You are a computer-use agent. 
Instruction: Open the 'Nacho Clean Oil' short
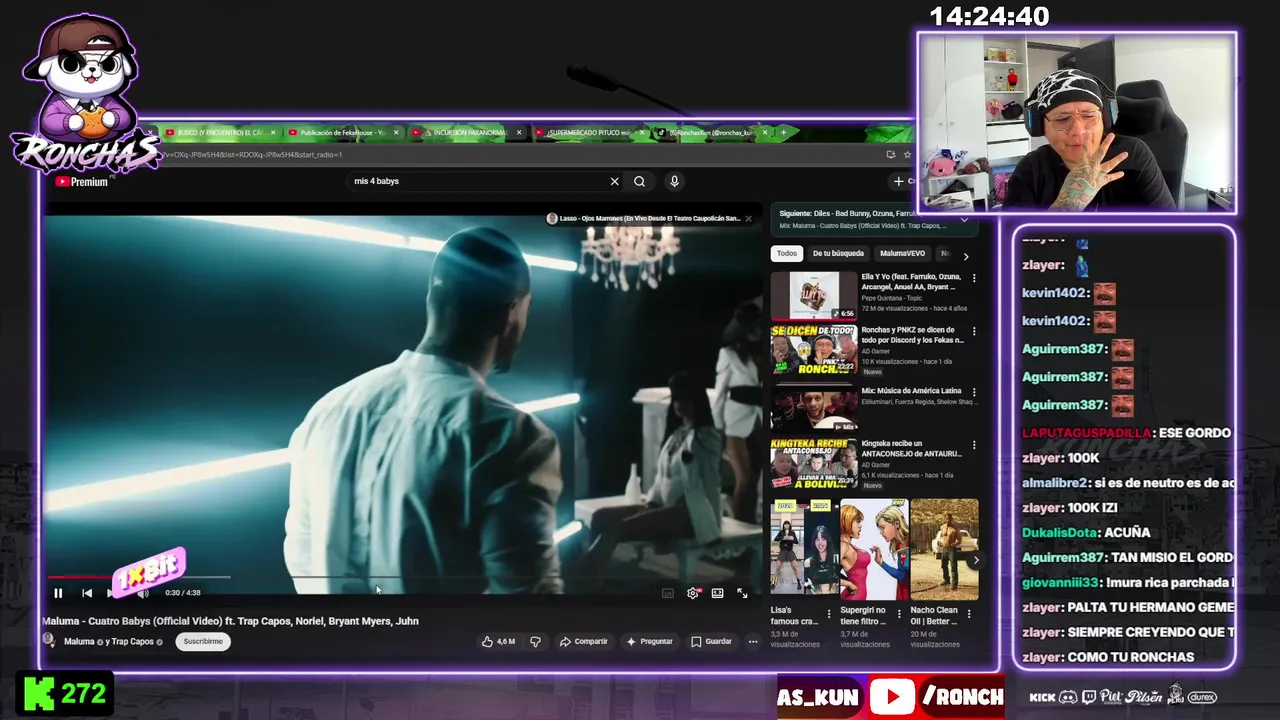tap(944, 549)
